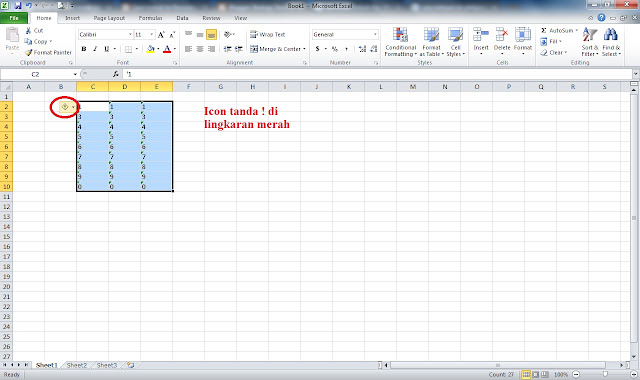Click the Cut scissors icon
This screenshot has height=380, width=640.
pos(28,31)
